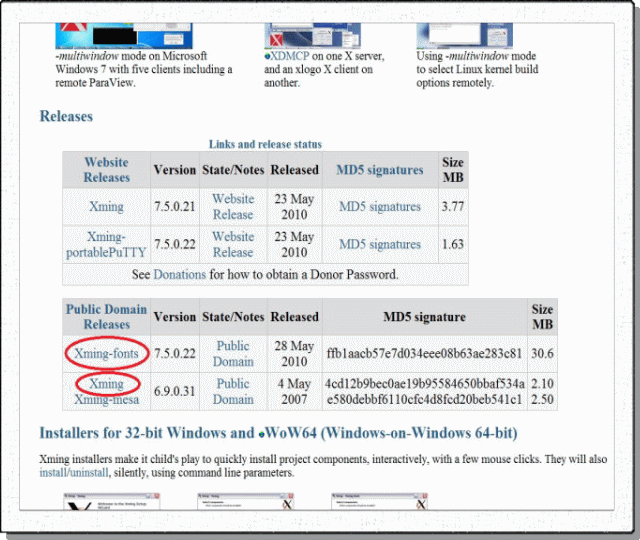Open the second installer screenshot thumbnail
This screenshot has height=540, width=640.
[x=246, y=501]
